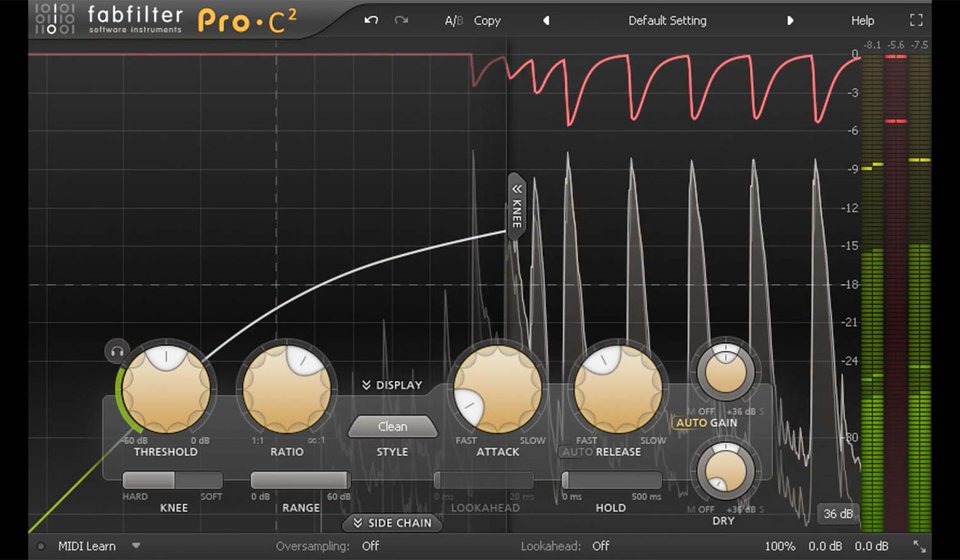
Task: Click the Release knob
Action: point(618,388)
